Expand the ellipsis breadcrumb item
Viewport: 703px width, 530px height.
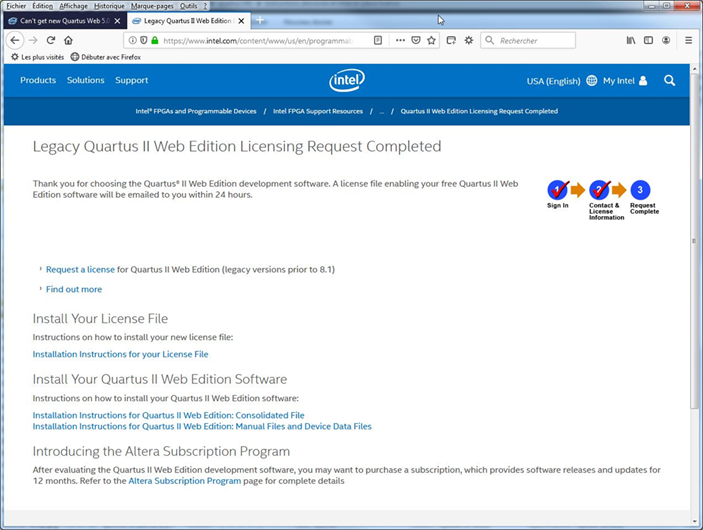pyautogui.click(x=382, y=112)
